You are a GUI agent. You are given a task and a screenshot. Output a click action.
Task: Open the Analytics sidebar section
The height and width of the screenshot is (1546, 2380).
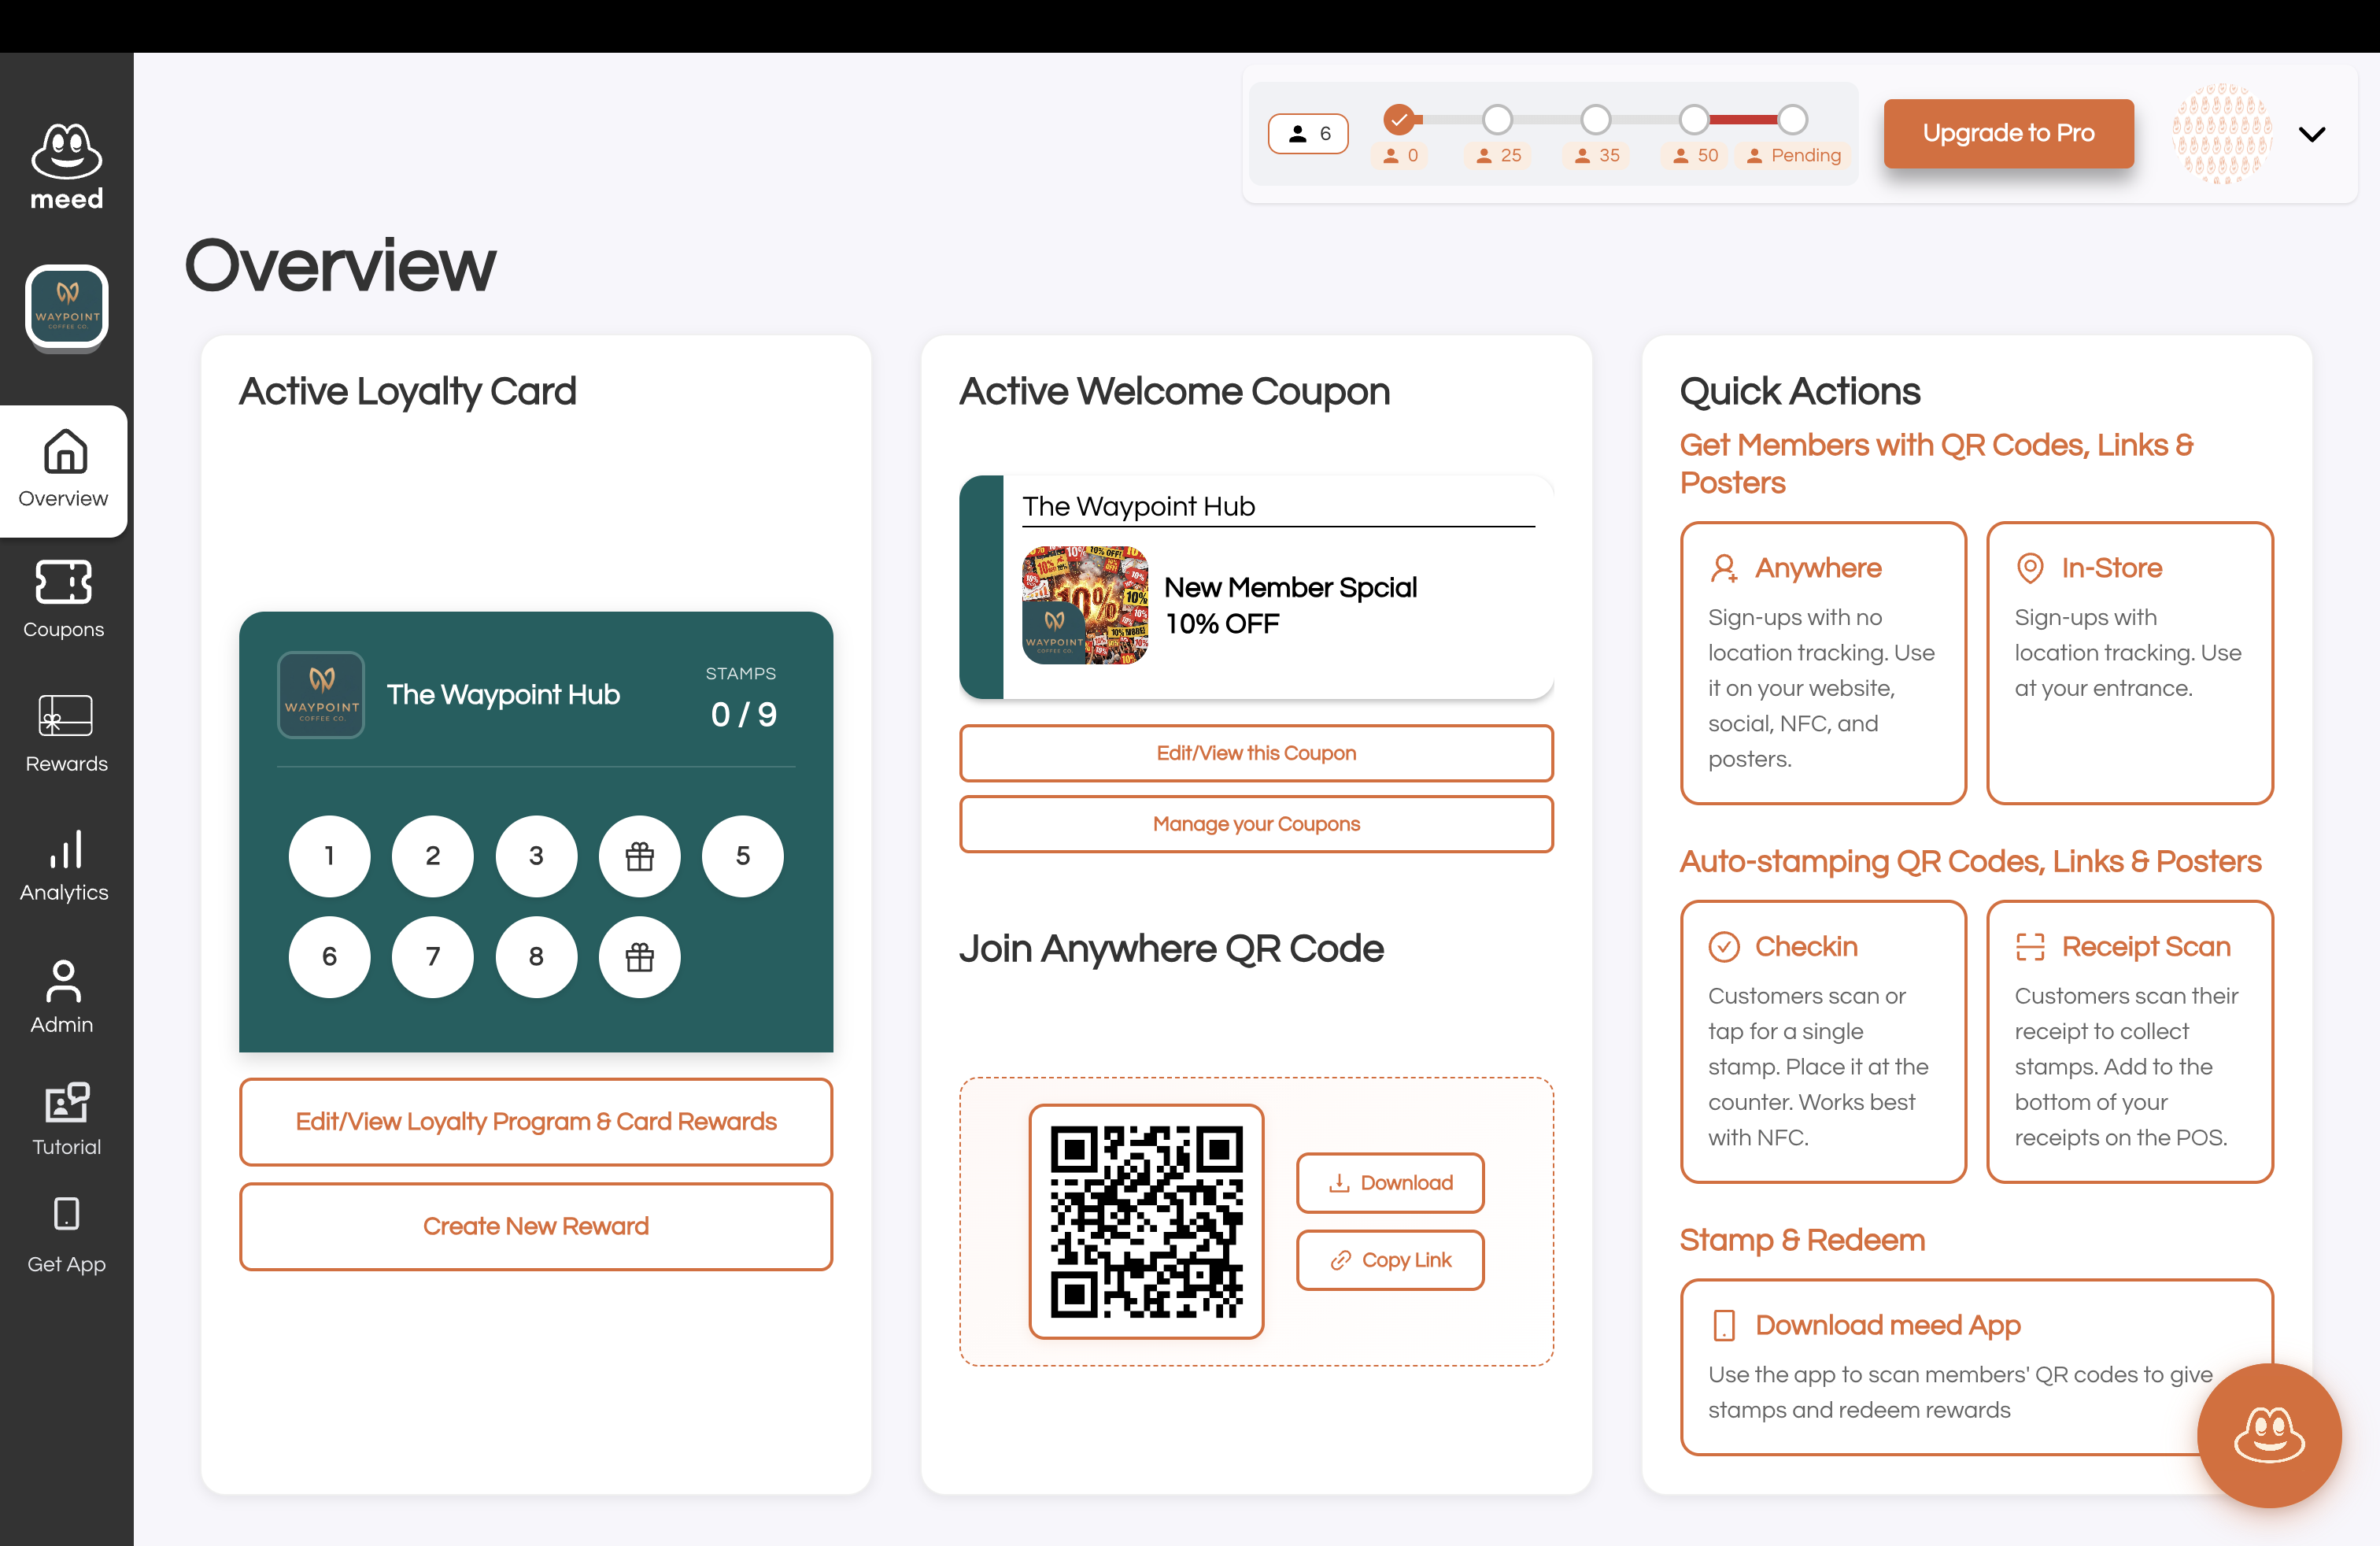64,865
